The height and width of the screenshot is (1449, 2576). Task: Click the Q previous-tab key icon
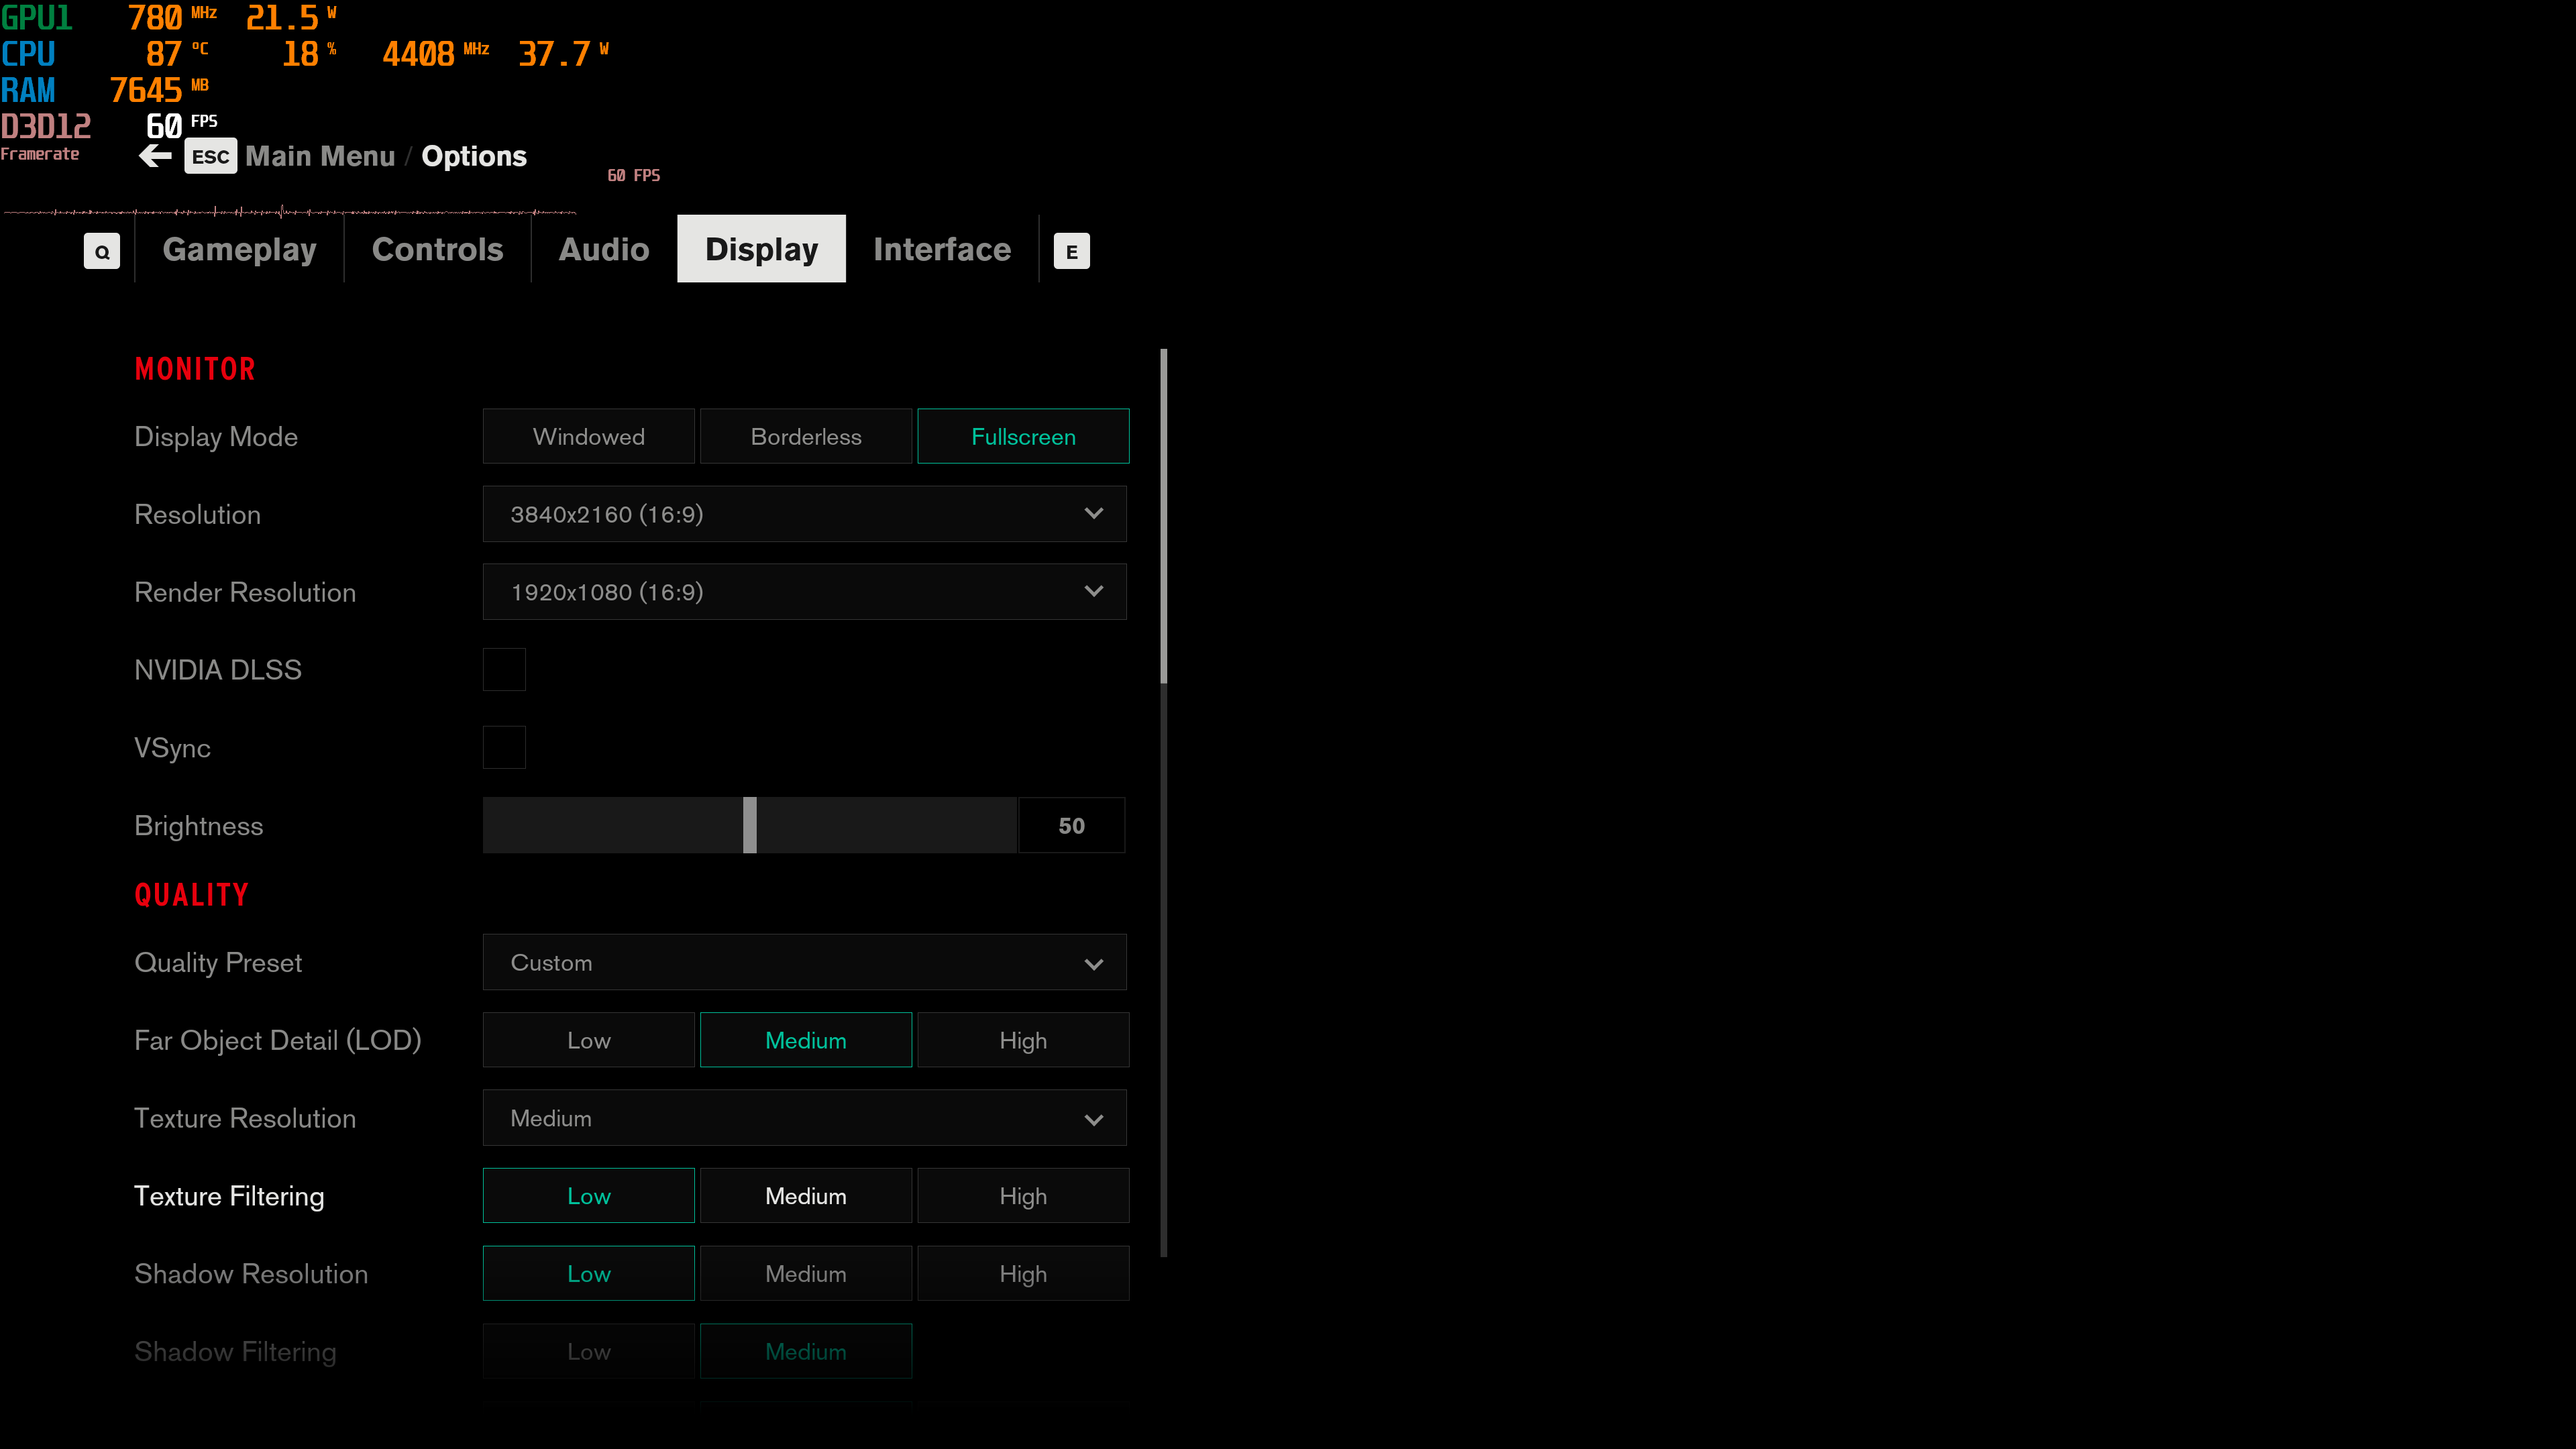click(x=101, y=251)
